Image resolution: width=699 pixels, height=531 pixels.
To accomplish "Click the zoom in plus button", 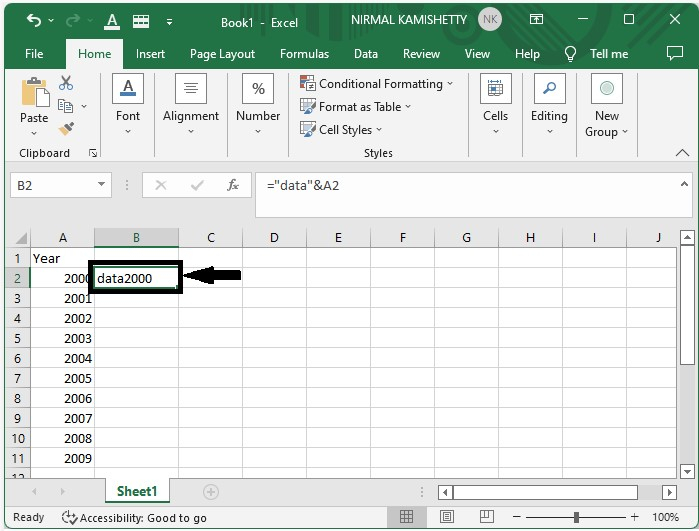I will pyautogui.click(x=634, y=517).
